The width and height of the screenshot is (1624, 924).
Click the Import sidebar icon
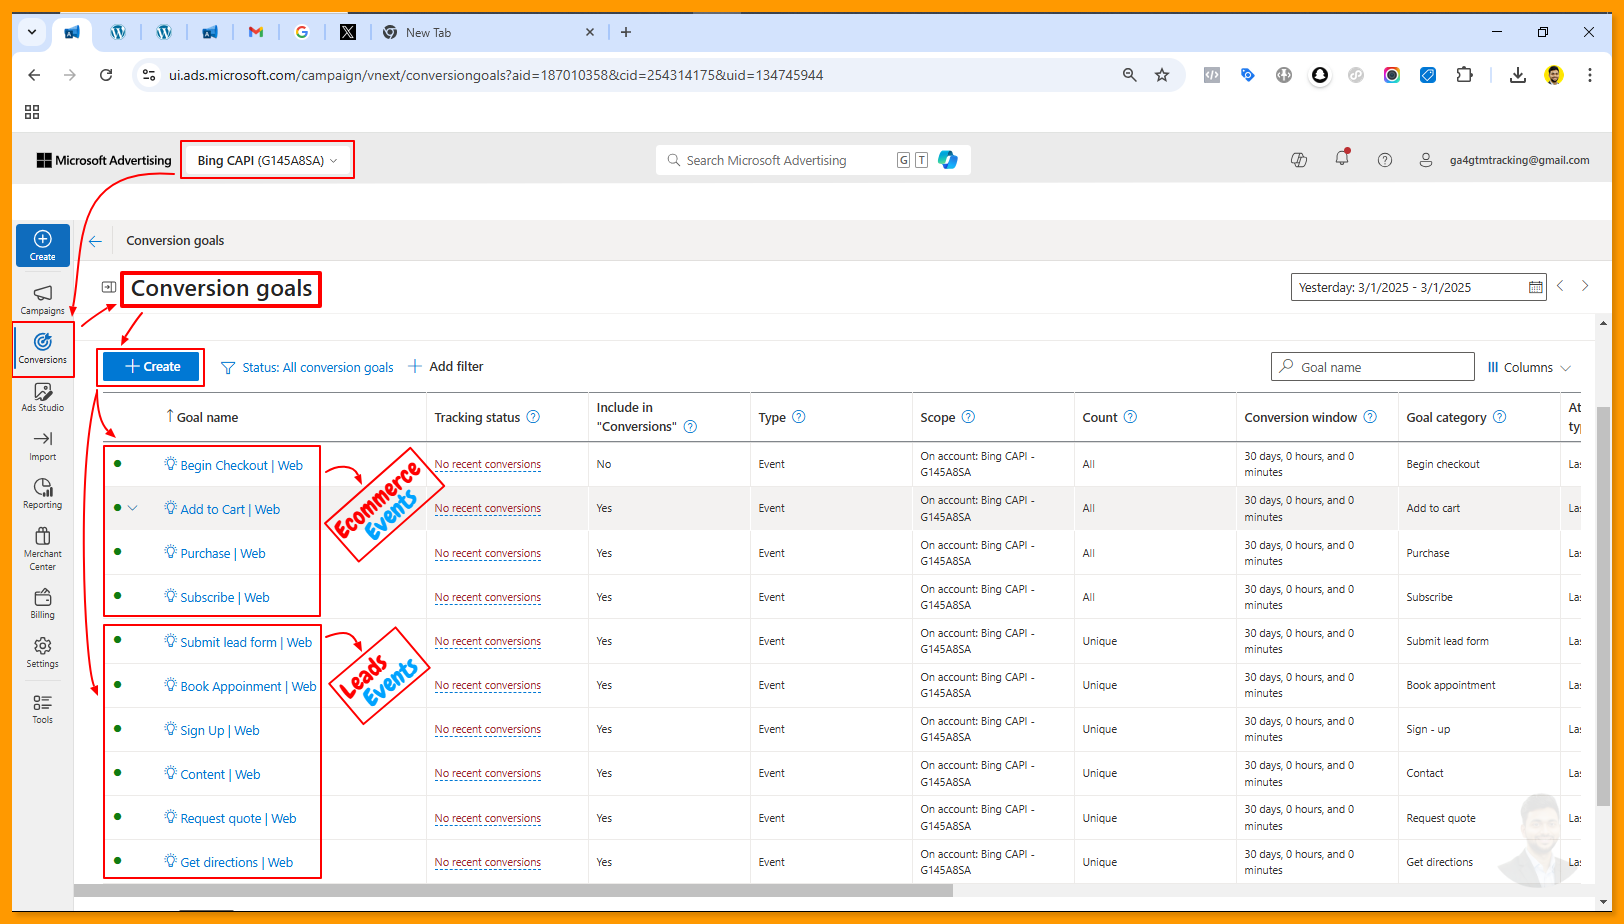(x=42, y=445)
